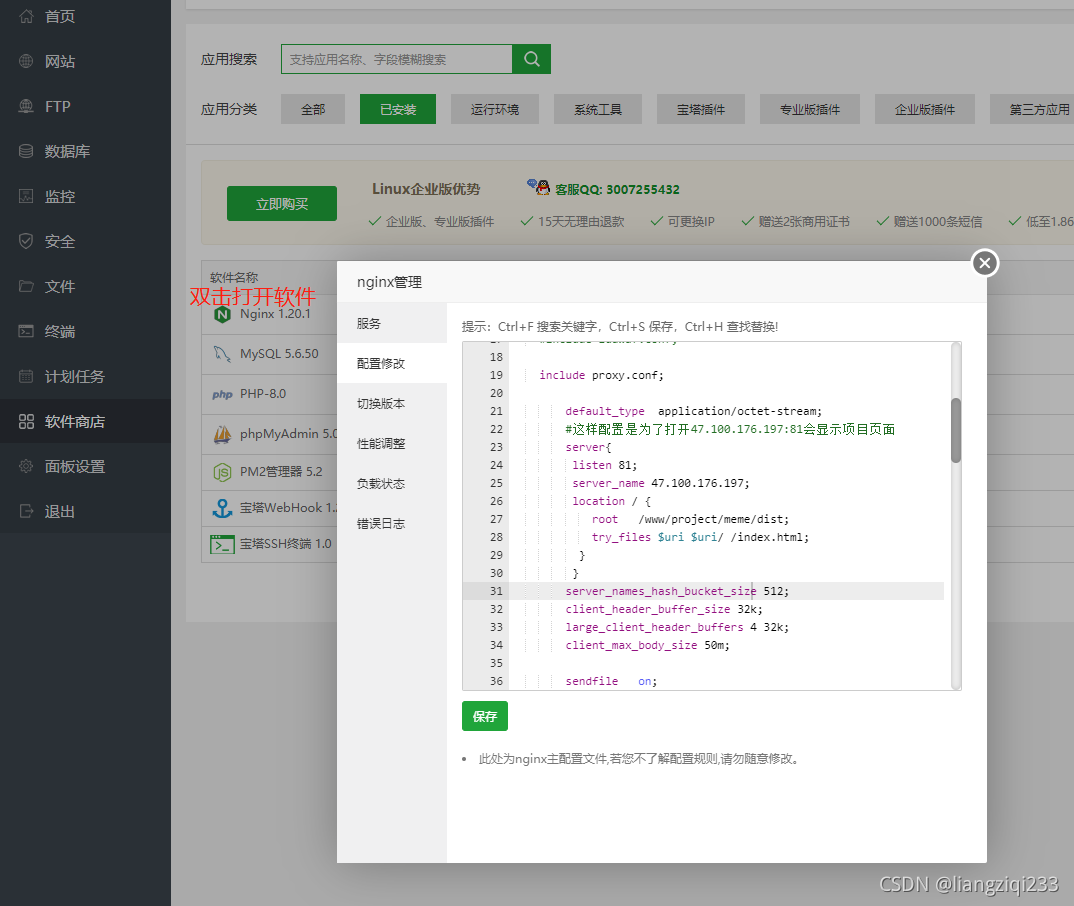Click the PM2管理器 Node.js icon
Image resolution: width=1074 pixels, height=906 pixels.
coord(222,472)
